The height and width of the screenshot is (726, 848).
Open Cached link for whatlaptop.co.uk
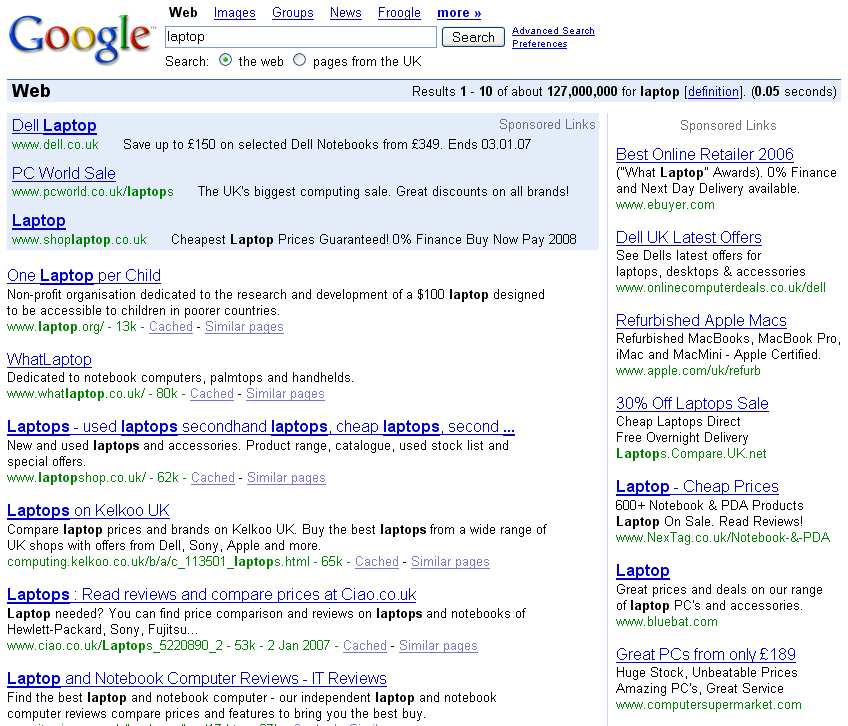(x=212, y=394)
